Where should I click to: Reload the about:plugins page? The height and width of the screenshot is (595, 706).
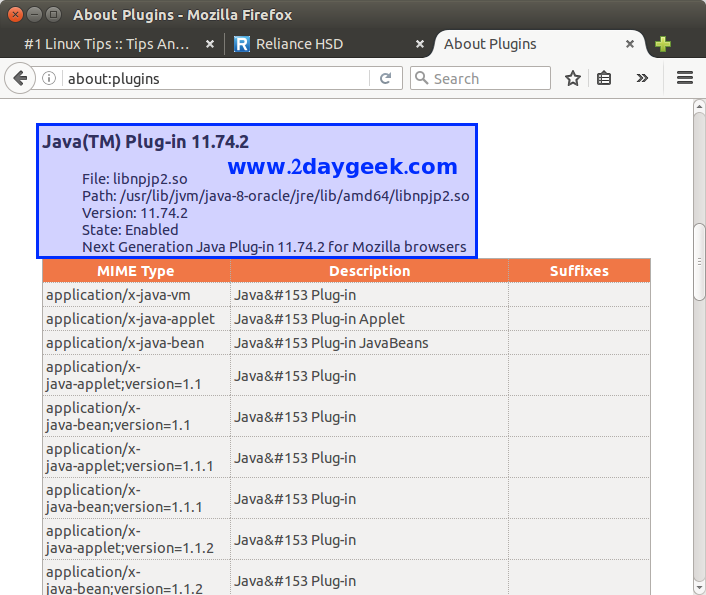pos(385,78)
